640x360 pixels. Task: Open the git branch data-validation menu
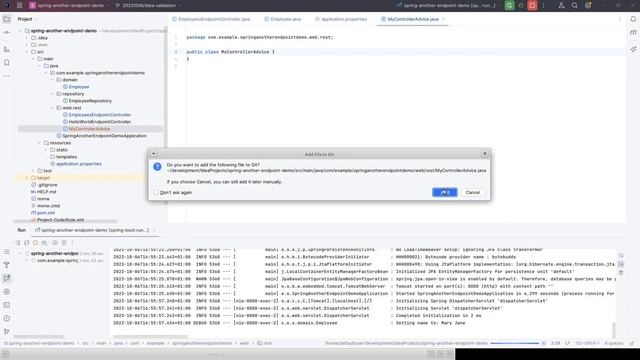[149, 5]
